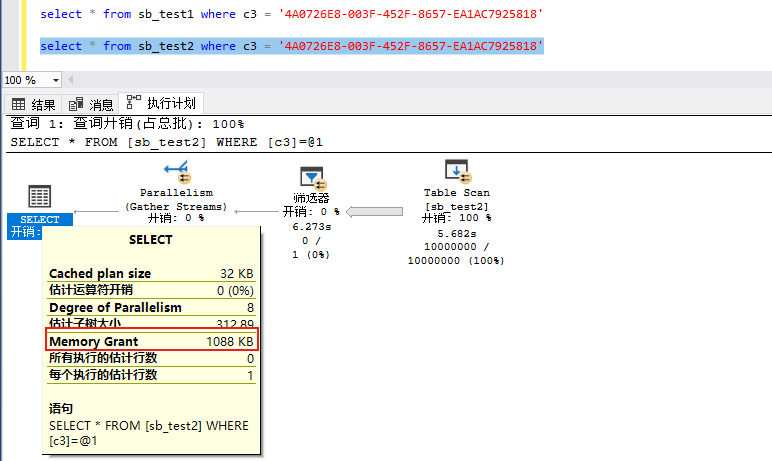The width and height of the screenshot is (772, 461).
Task: Click the [sb_test2] Table Scan label
Action: pos(455,205)
